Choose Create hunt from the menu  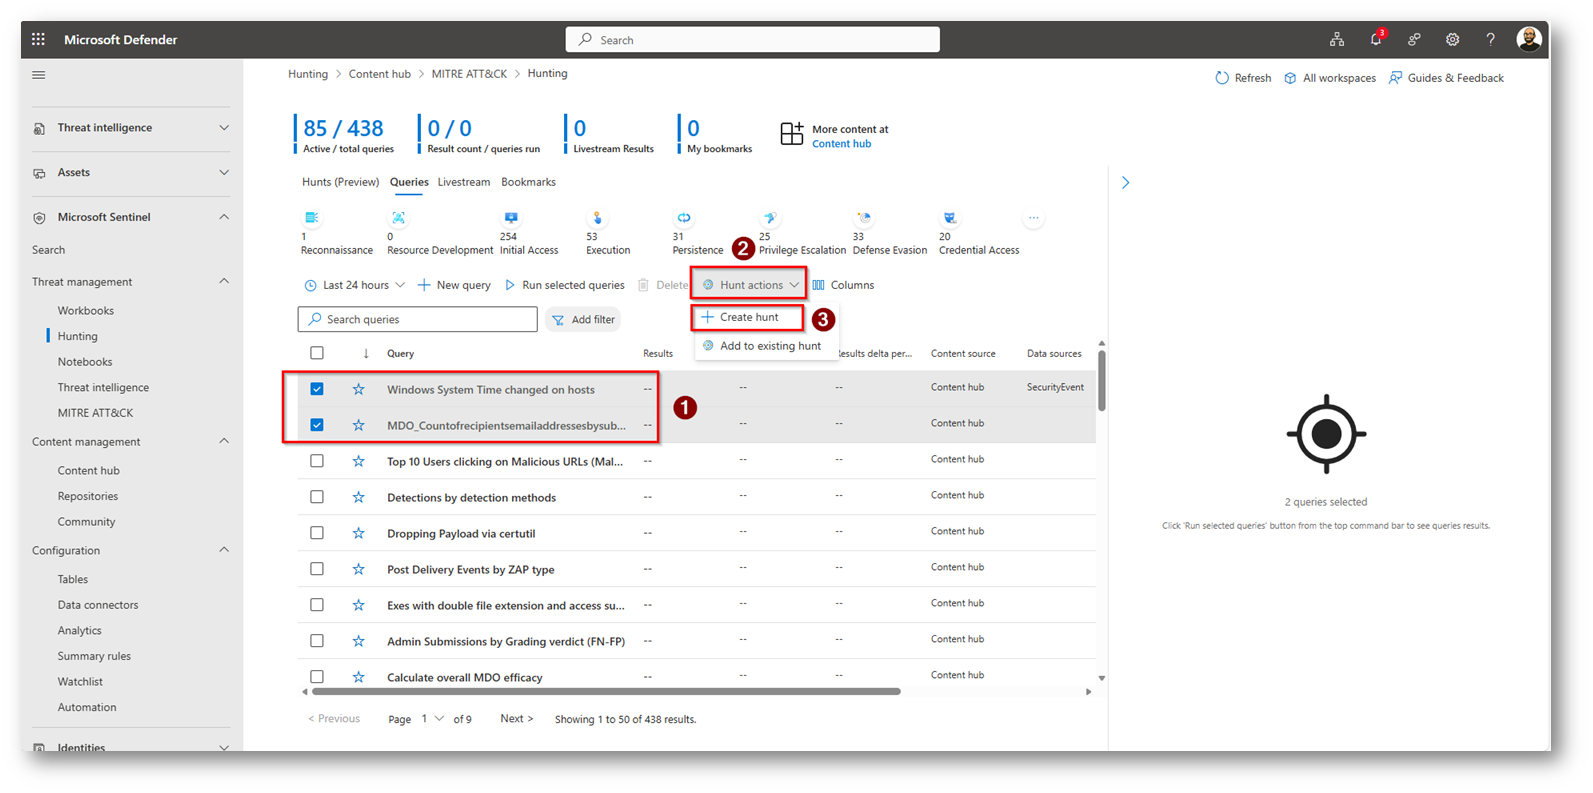748,317
